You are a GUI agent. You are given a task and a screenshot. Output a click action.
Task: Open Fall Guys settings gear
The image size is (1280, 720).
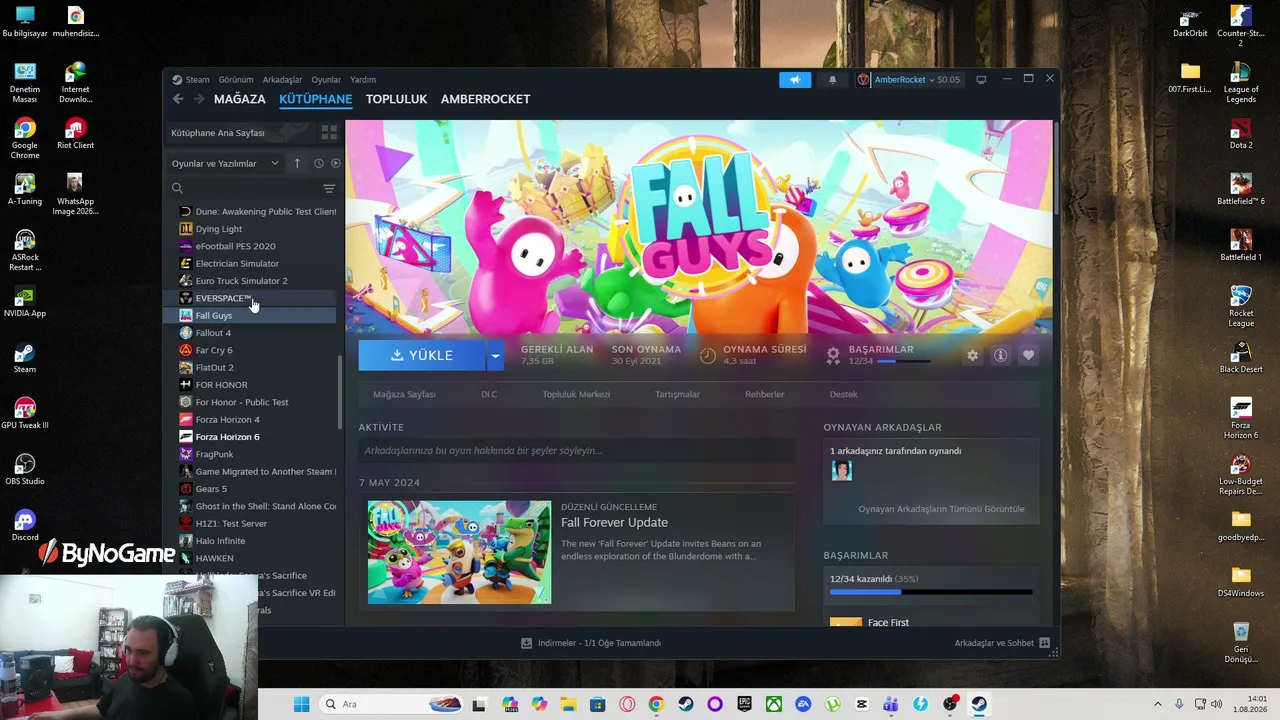click(972, 355)
